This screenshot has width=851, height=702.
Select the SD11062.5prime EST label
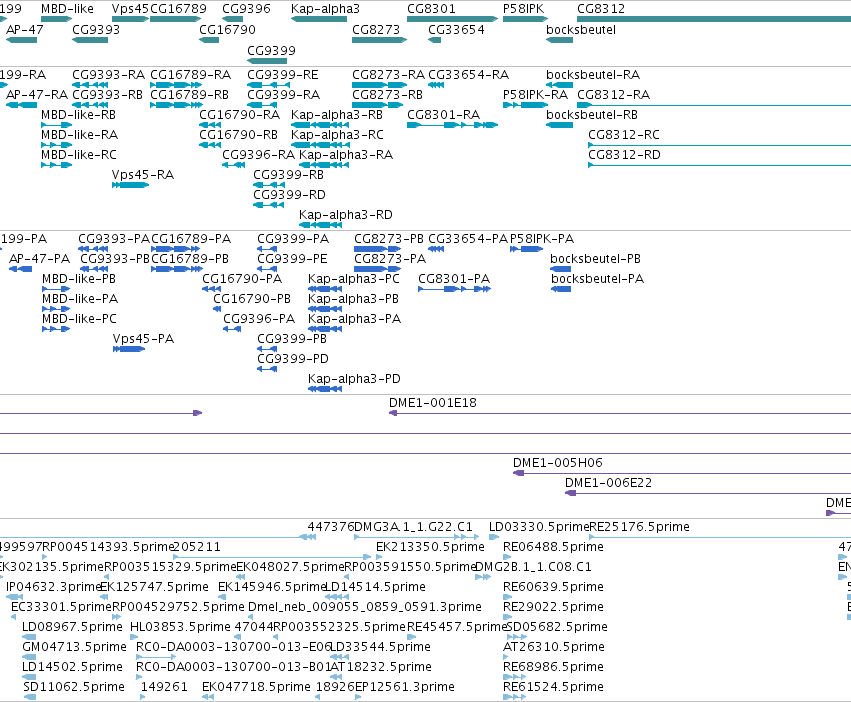pyautogui.click(x=74, y=687)
